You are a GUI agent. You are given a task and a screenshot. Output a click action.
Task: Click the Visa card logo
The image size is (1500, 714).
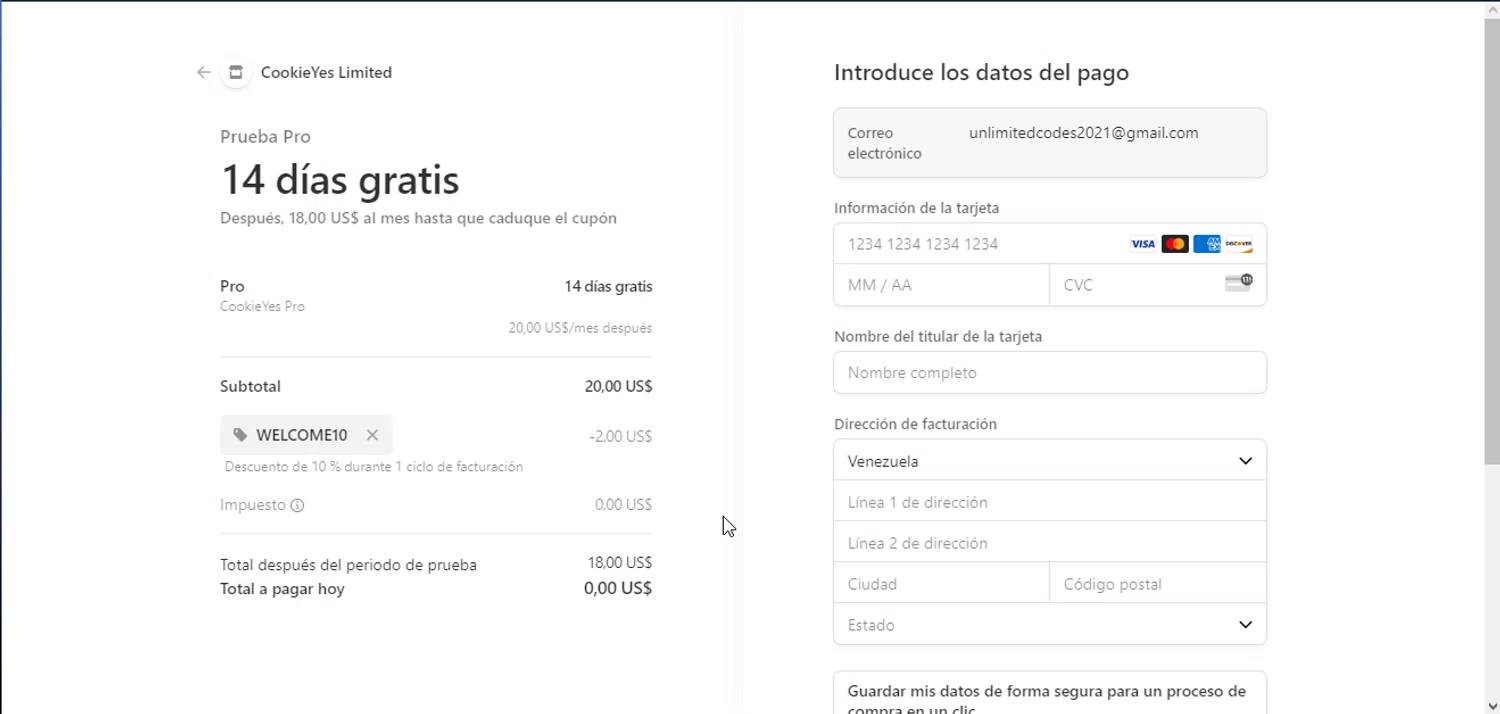(x=1143, y=244)
